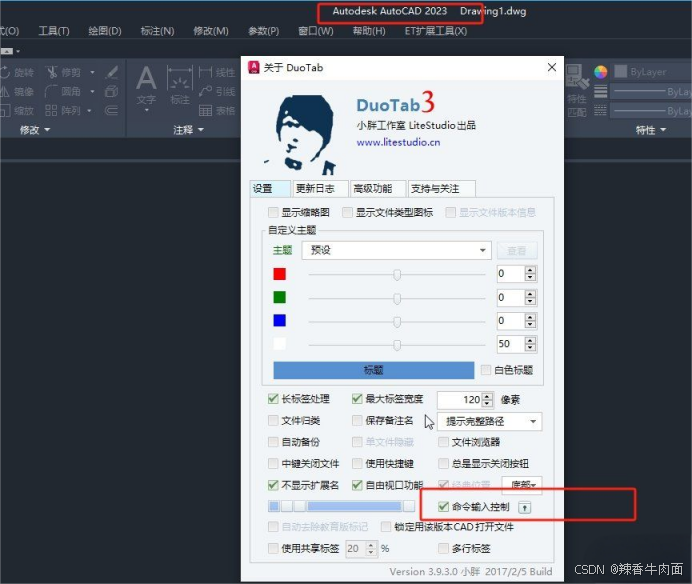Open the 主题 预设 theme dropdown

tap(396, 250)
